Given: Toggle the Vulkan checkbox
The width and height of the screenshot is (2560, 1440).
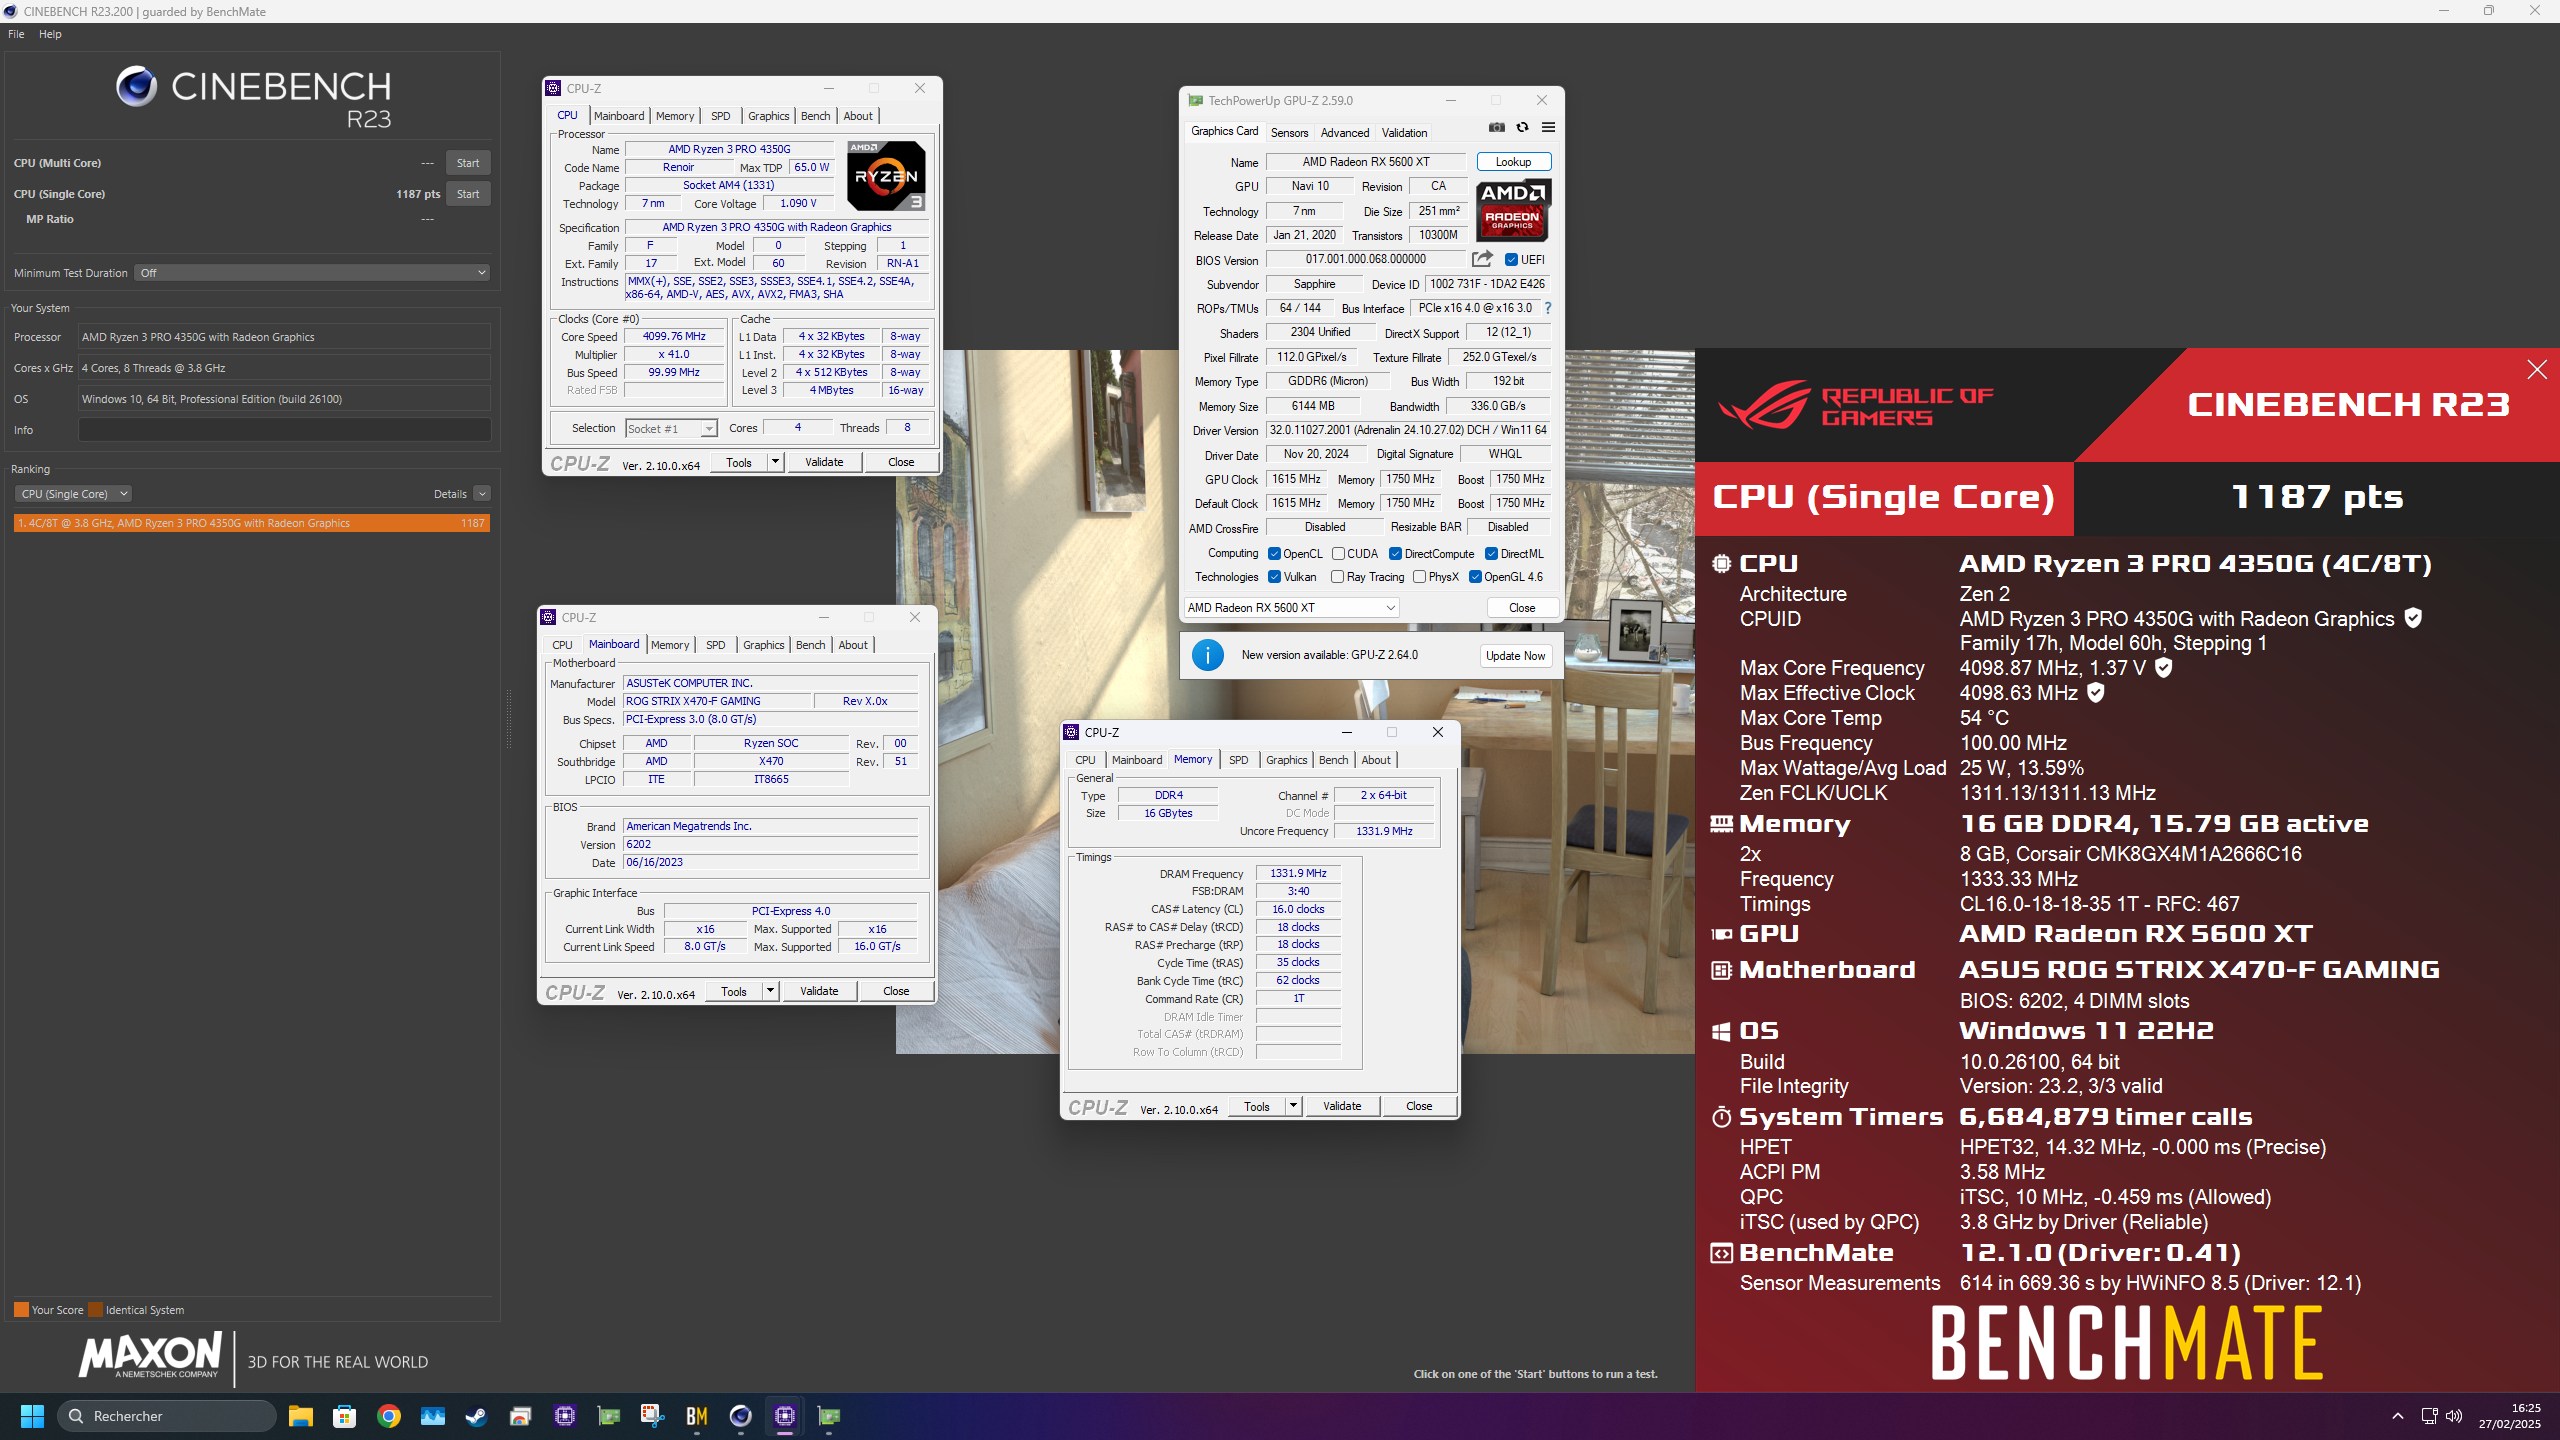Looking at the screenshot, I should click(1274, 577).
